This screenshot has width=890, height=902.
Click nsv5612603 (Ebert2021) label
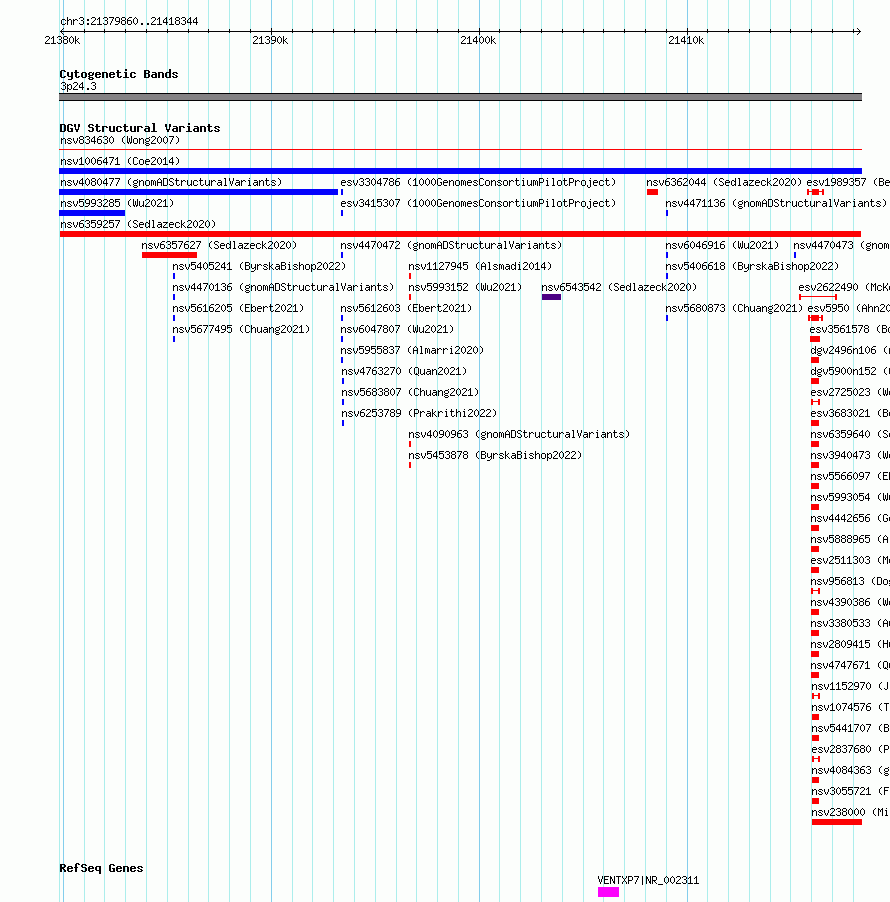[406, 308]
